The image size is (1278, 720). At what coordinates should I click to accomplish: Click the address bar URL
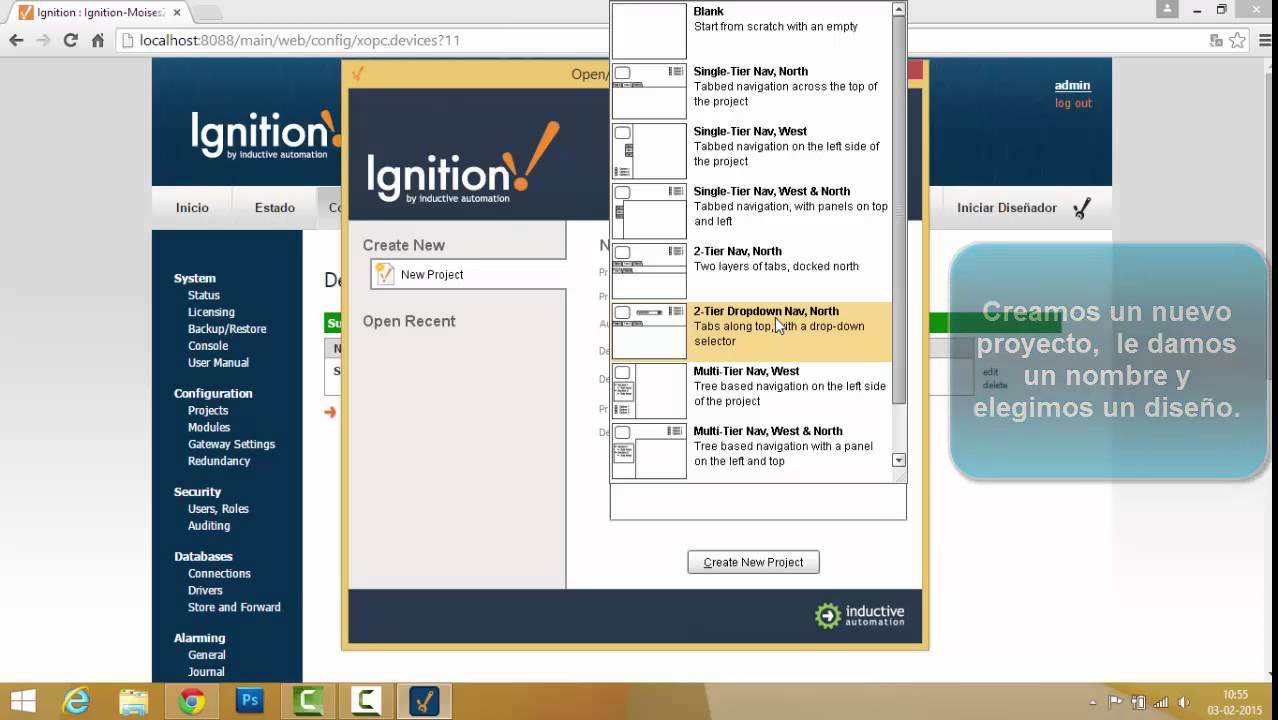[x=300, y=40]
